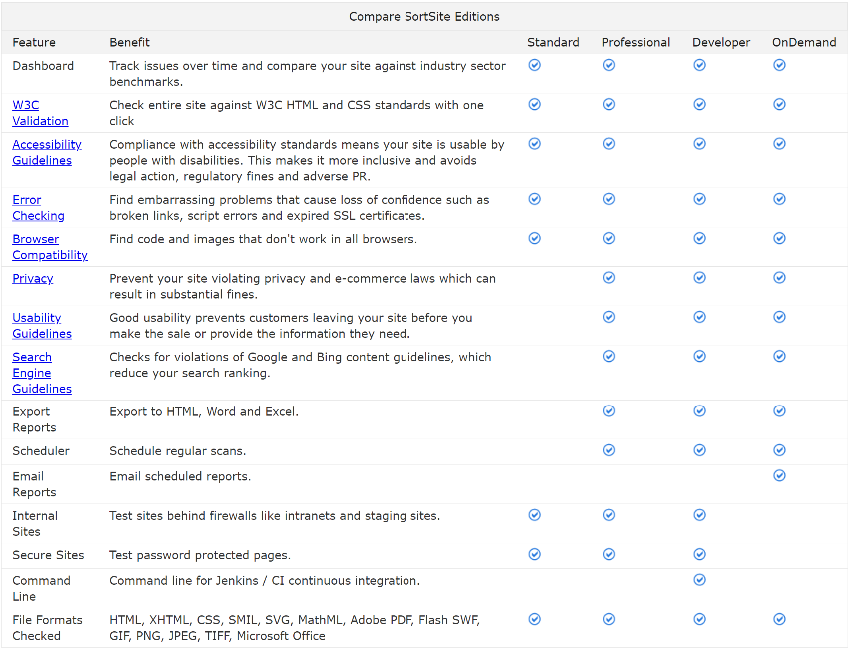Click OnDemand checkmark in Email Reports row
Viewport: 850px width, 650px height.
tap(779, 475)
